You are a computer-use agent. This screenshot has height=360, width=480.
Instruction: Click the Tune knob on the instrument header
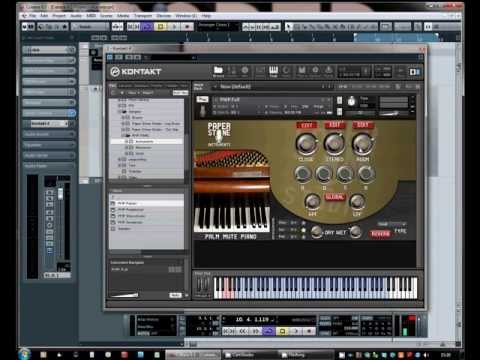(351, 101)
